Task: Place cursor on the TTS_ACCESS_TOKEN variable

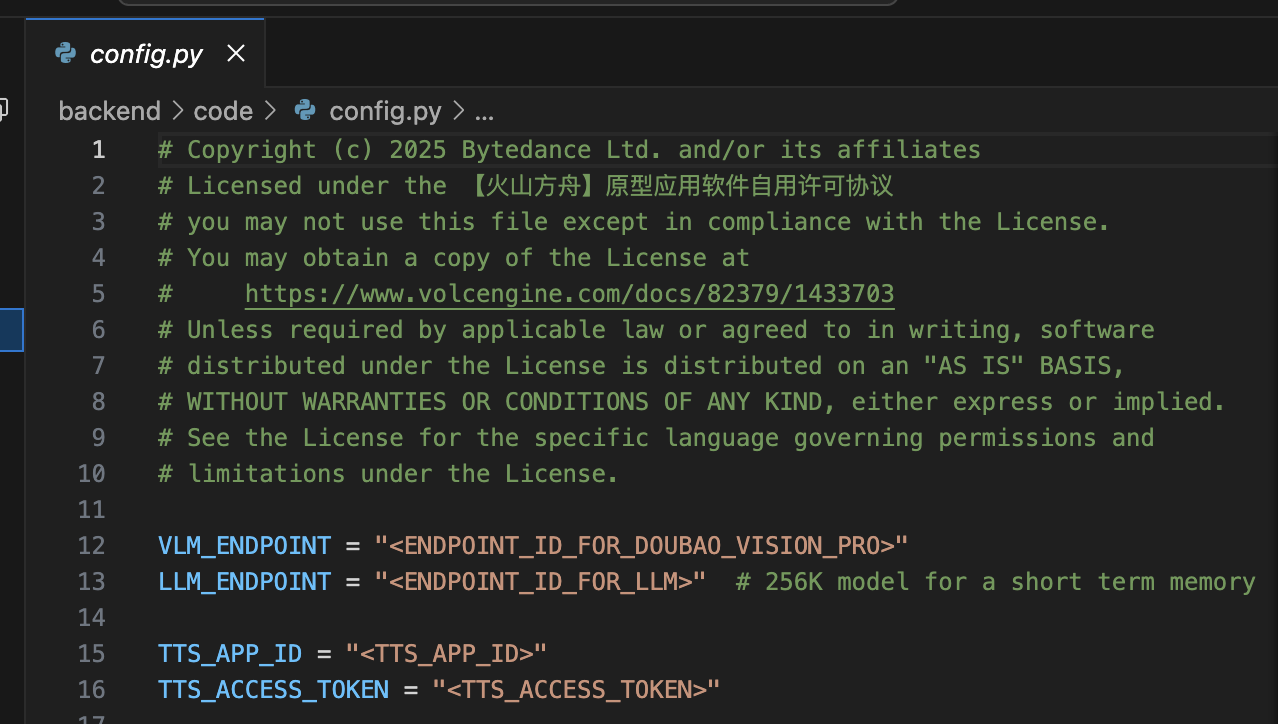Action: pyautogui.click(x=273, y=690)
